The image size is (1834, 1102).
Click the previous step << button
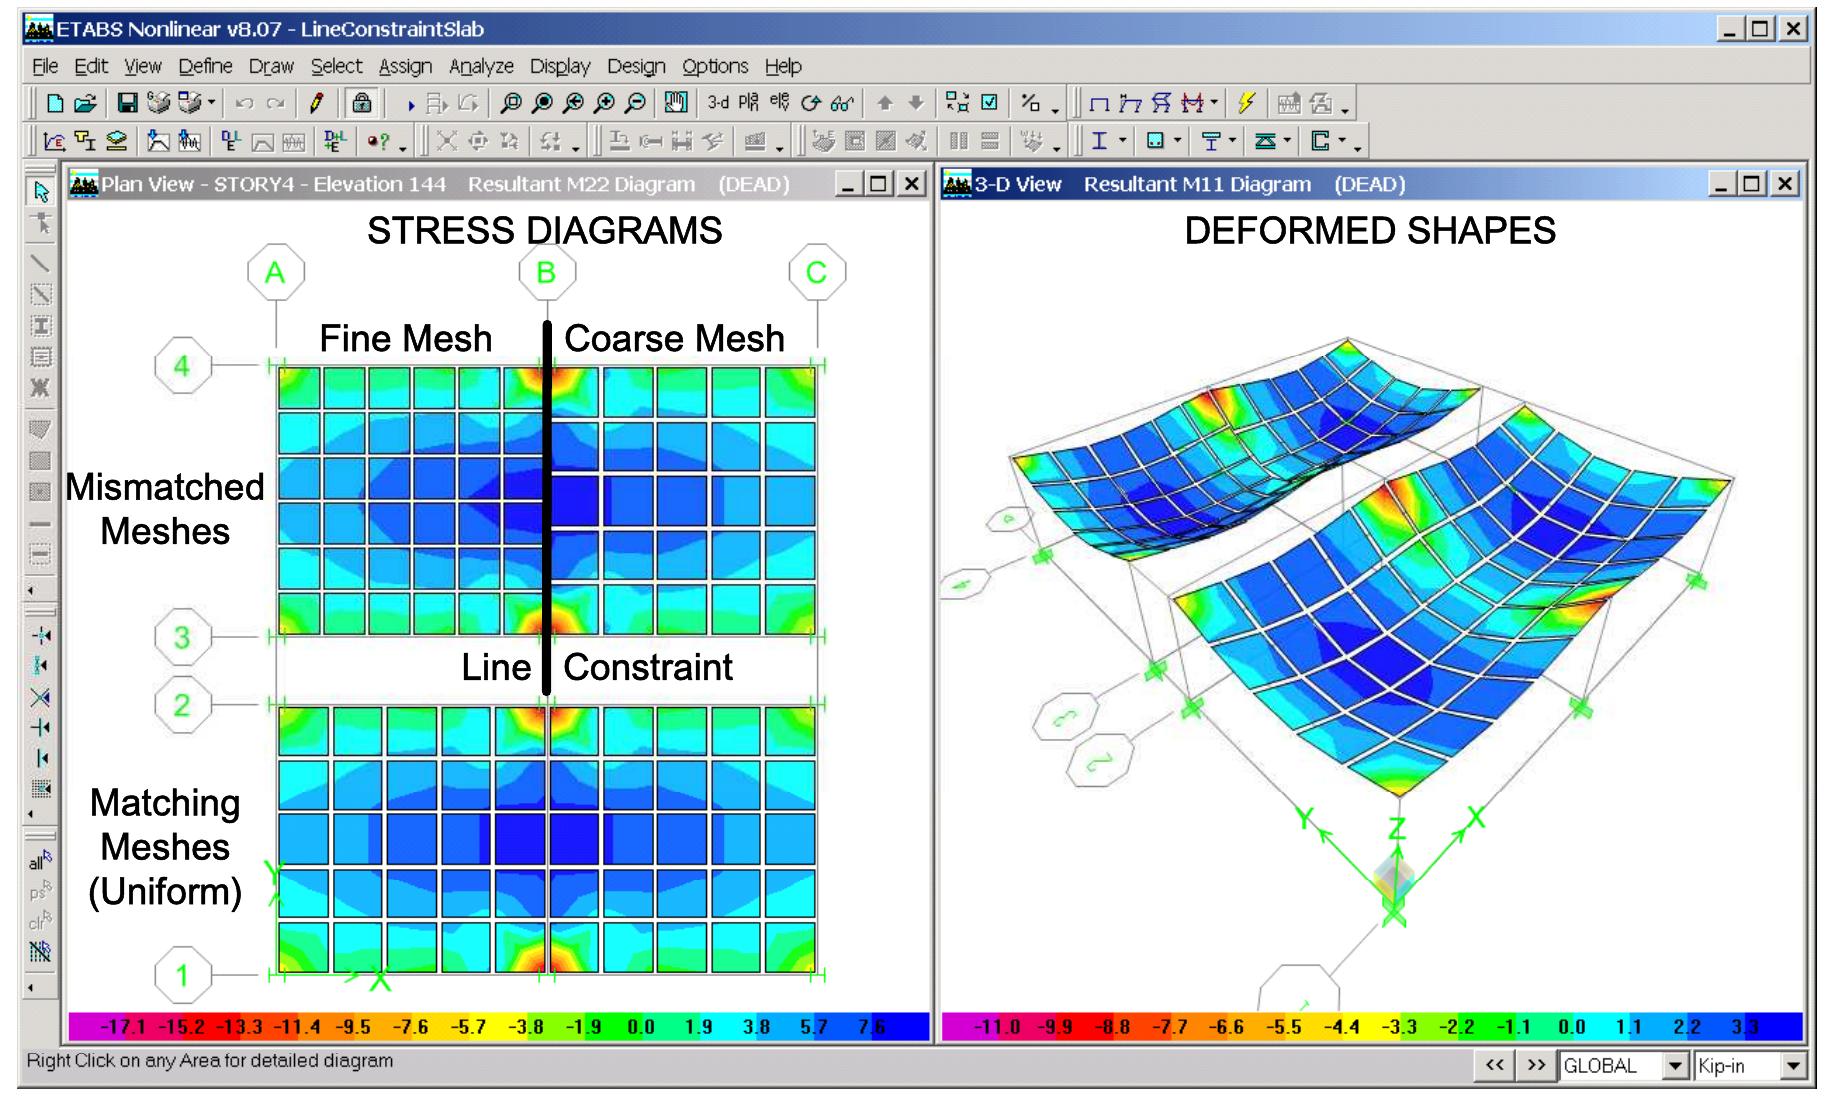[x=1494, y=1066]
